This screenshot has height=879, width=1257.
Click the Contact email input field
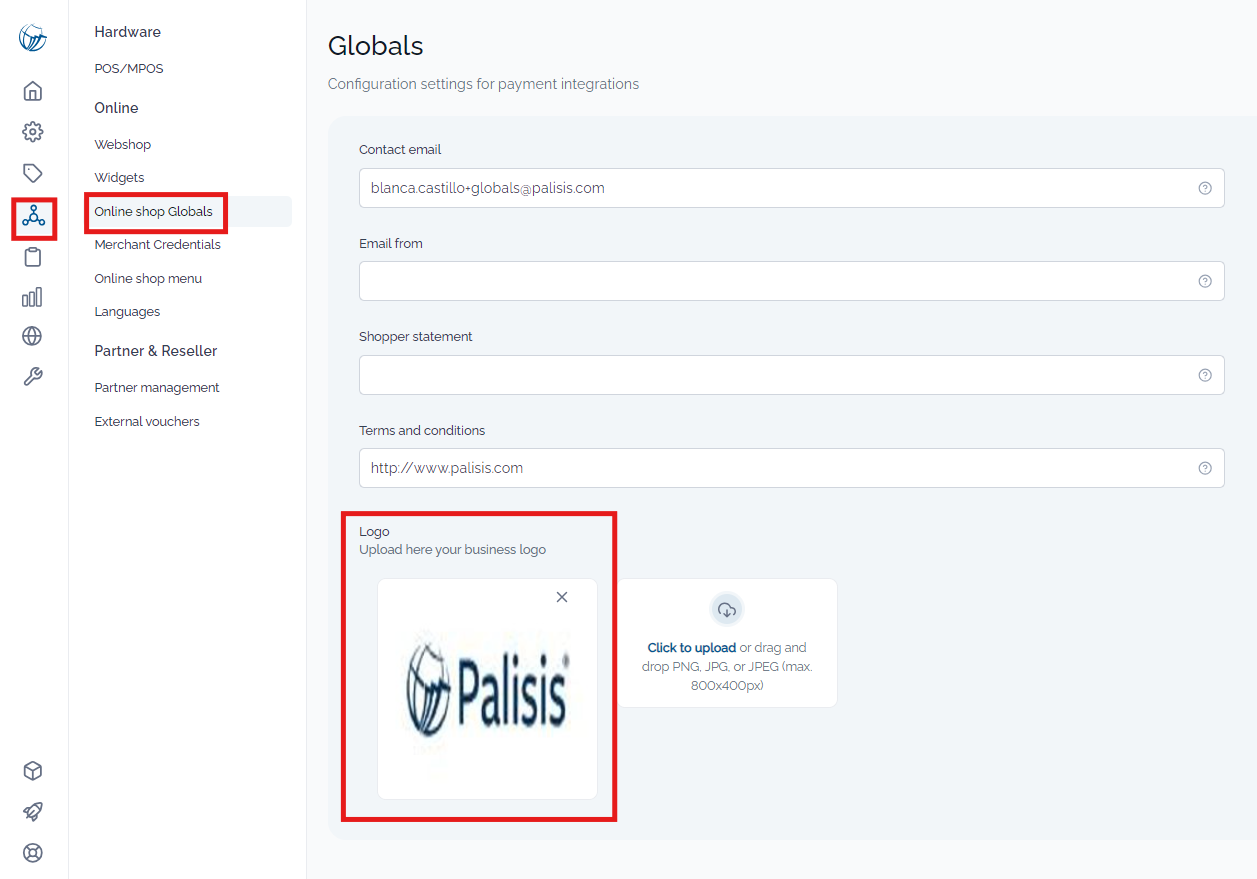[x=792, y=188]
